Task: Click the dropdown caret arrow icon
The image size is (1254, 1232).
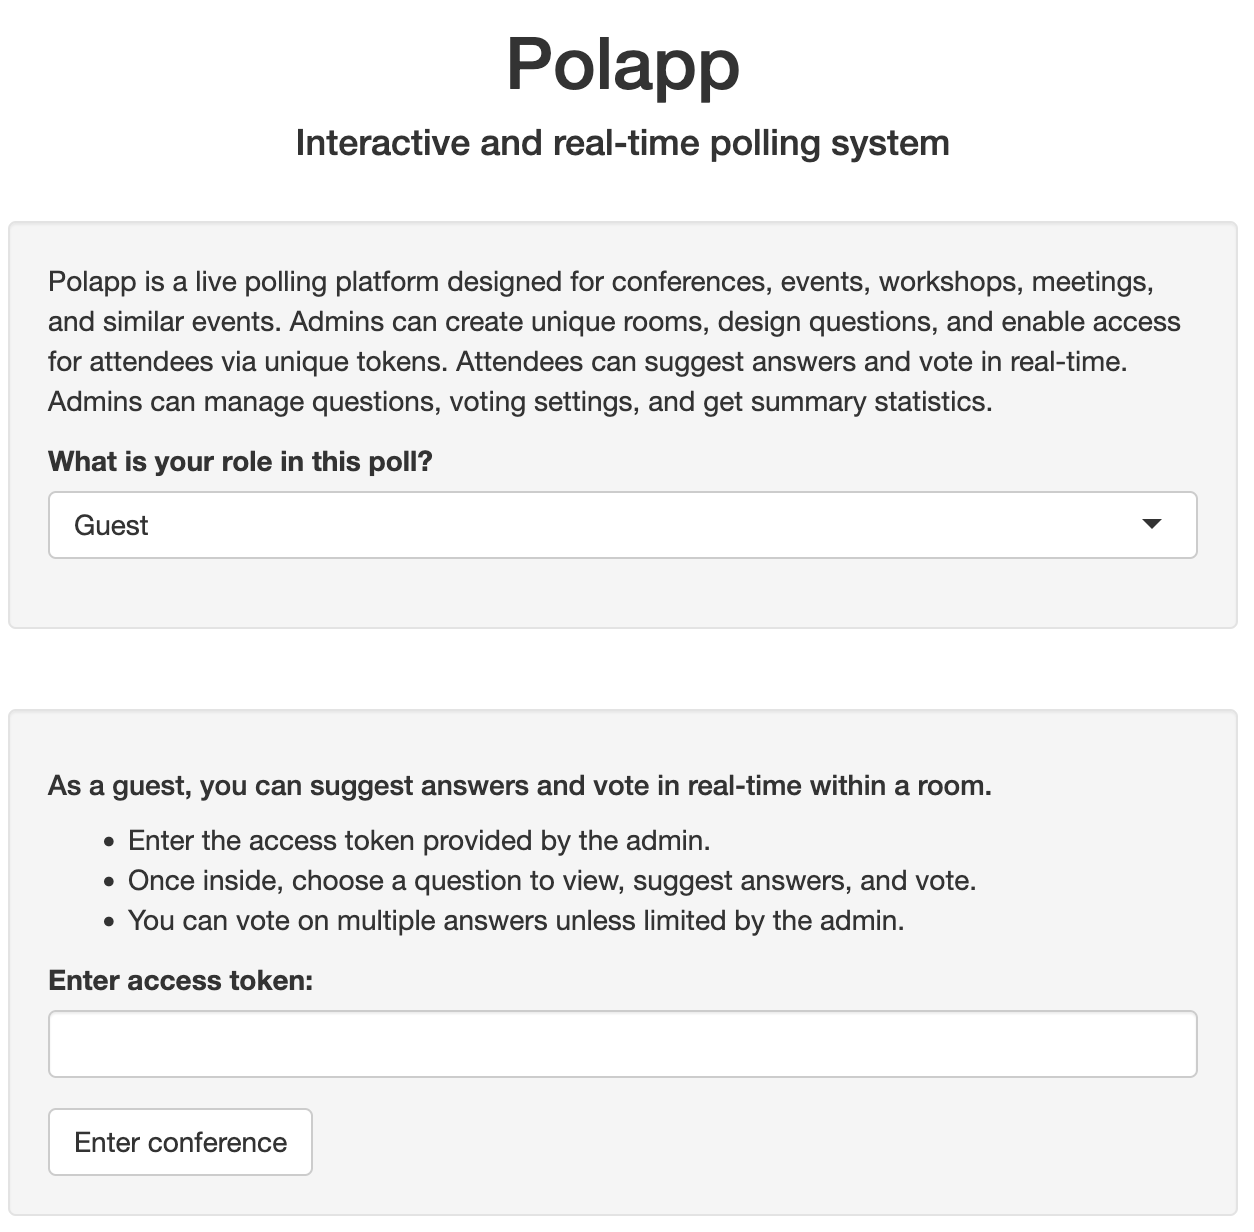Action: (x=1152, y=524)
